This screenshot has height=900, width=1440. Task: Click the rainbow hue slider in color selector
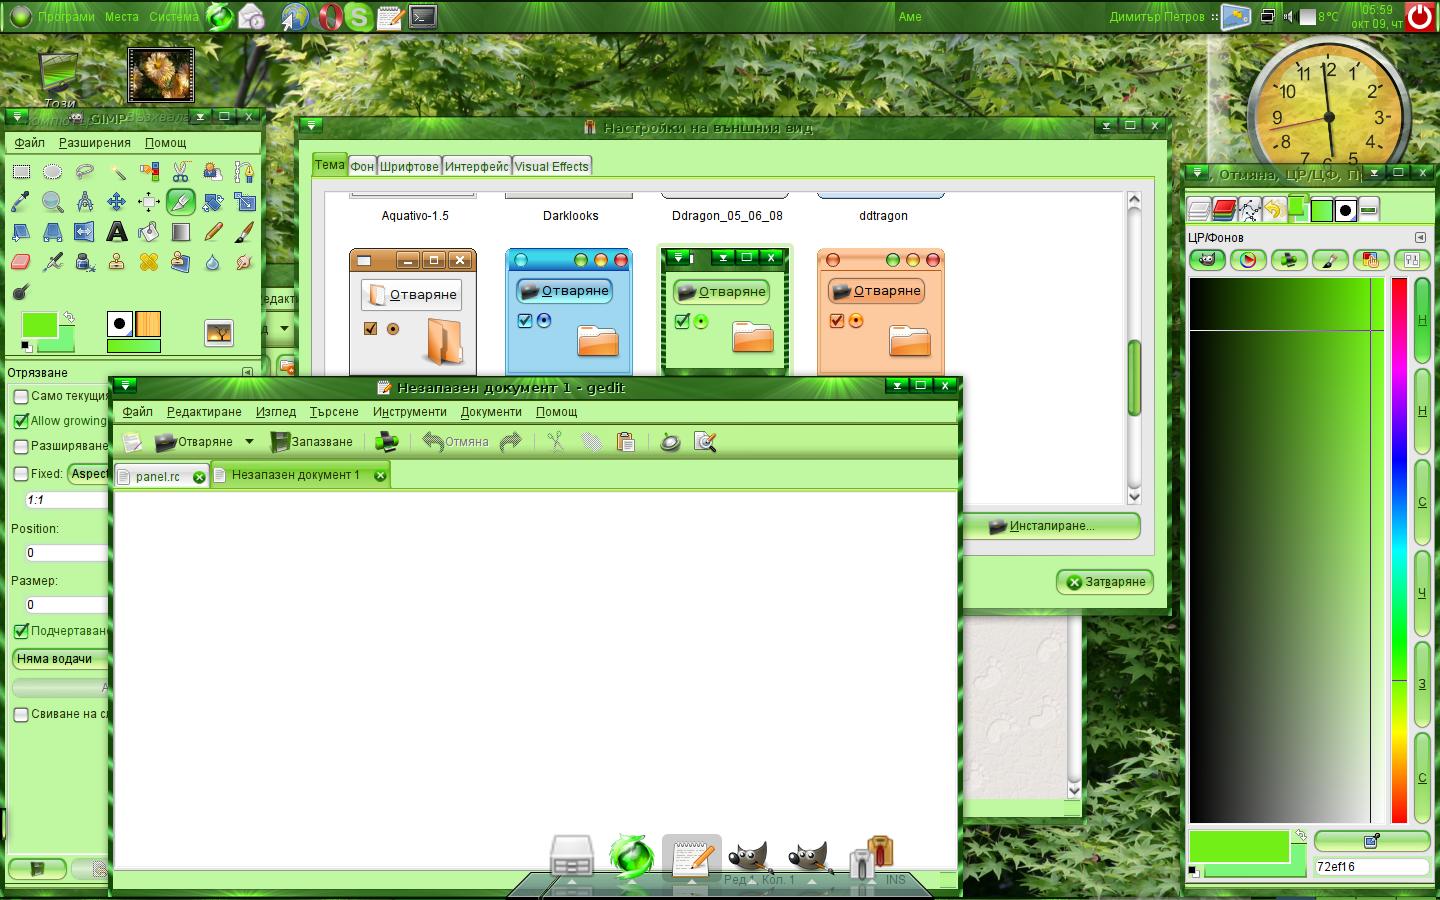[x=1399, y=551]
